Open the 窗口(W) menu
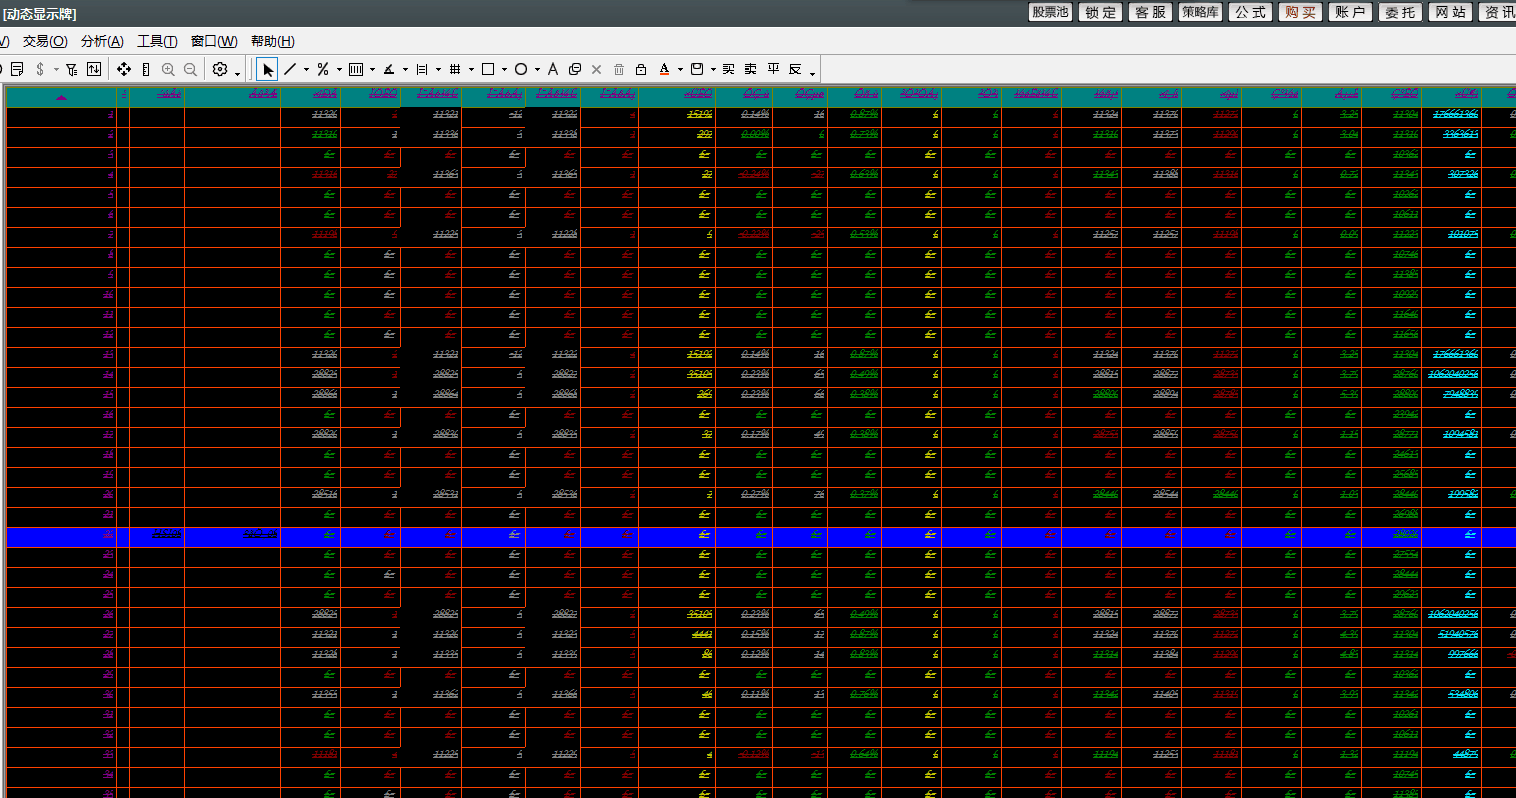 (214, 41)
